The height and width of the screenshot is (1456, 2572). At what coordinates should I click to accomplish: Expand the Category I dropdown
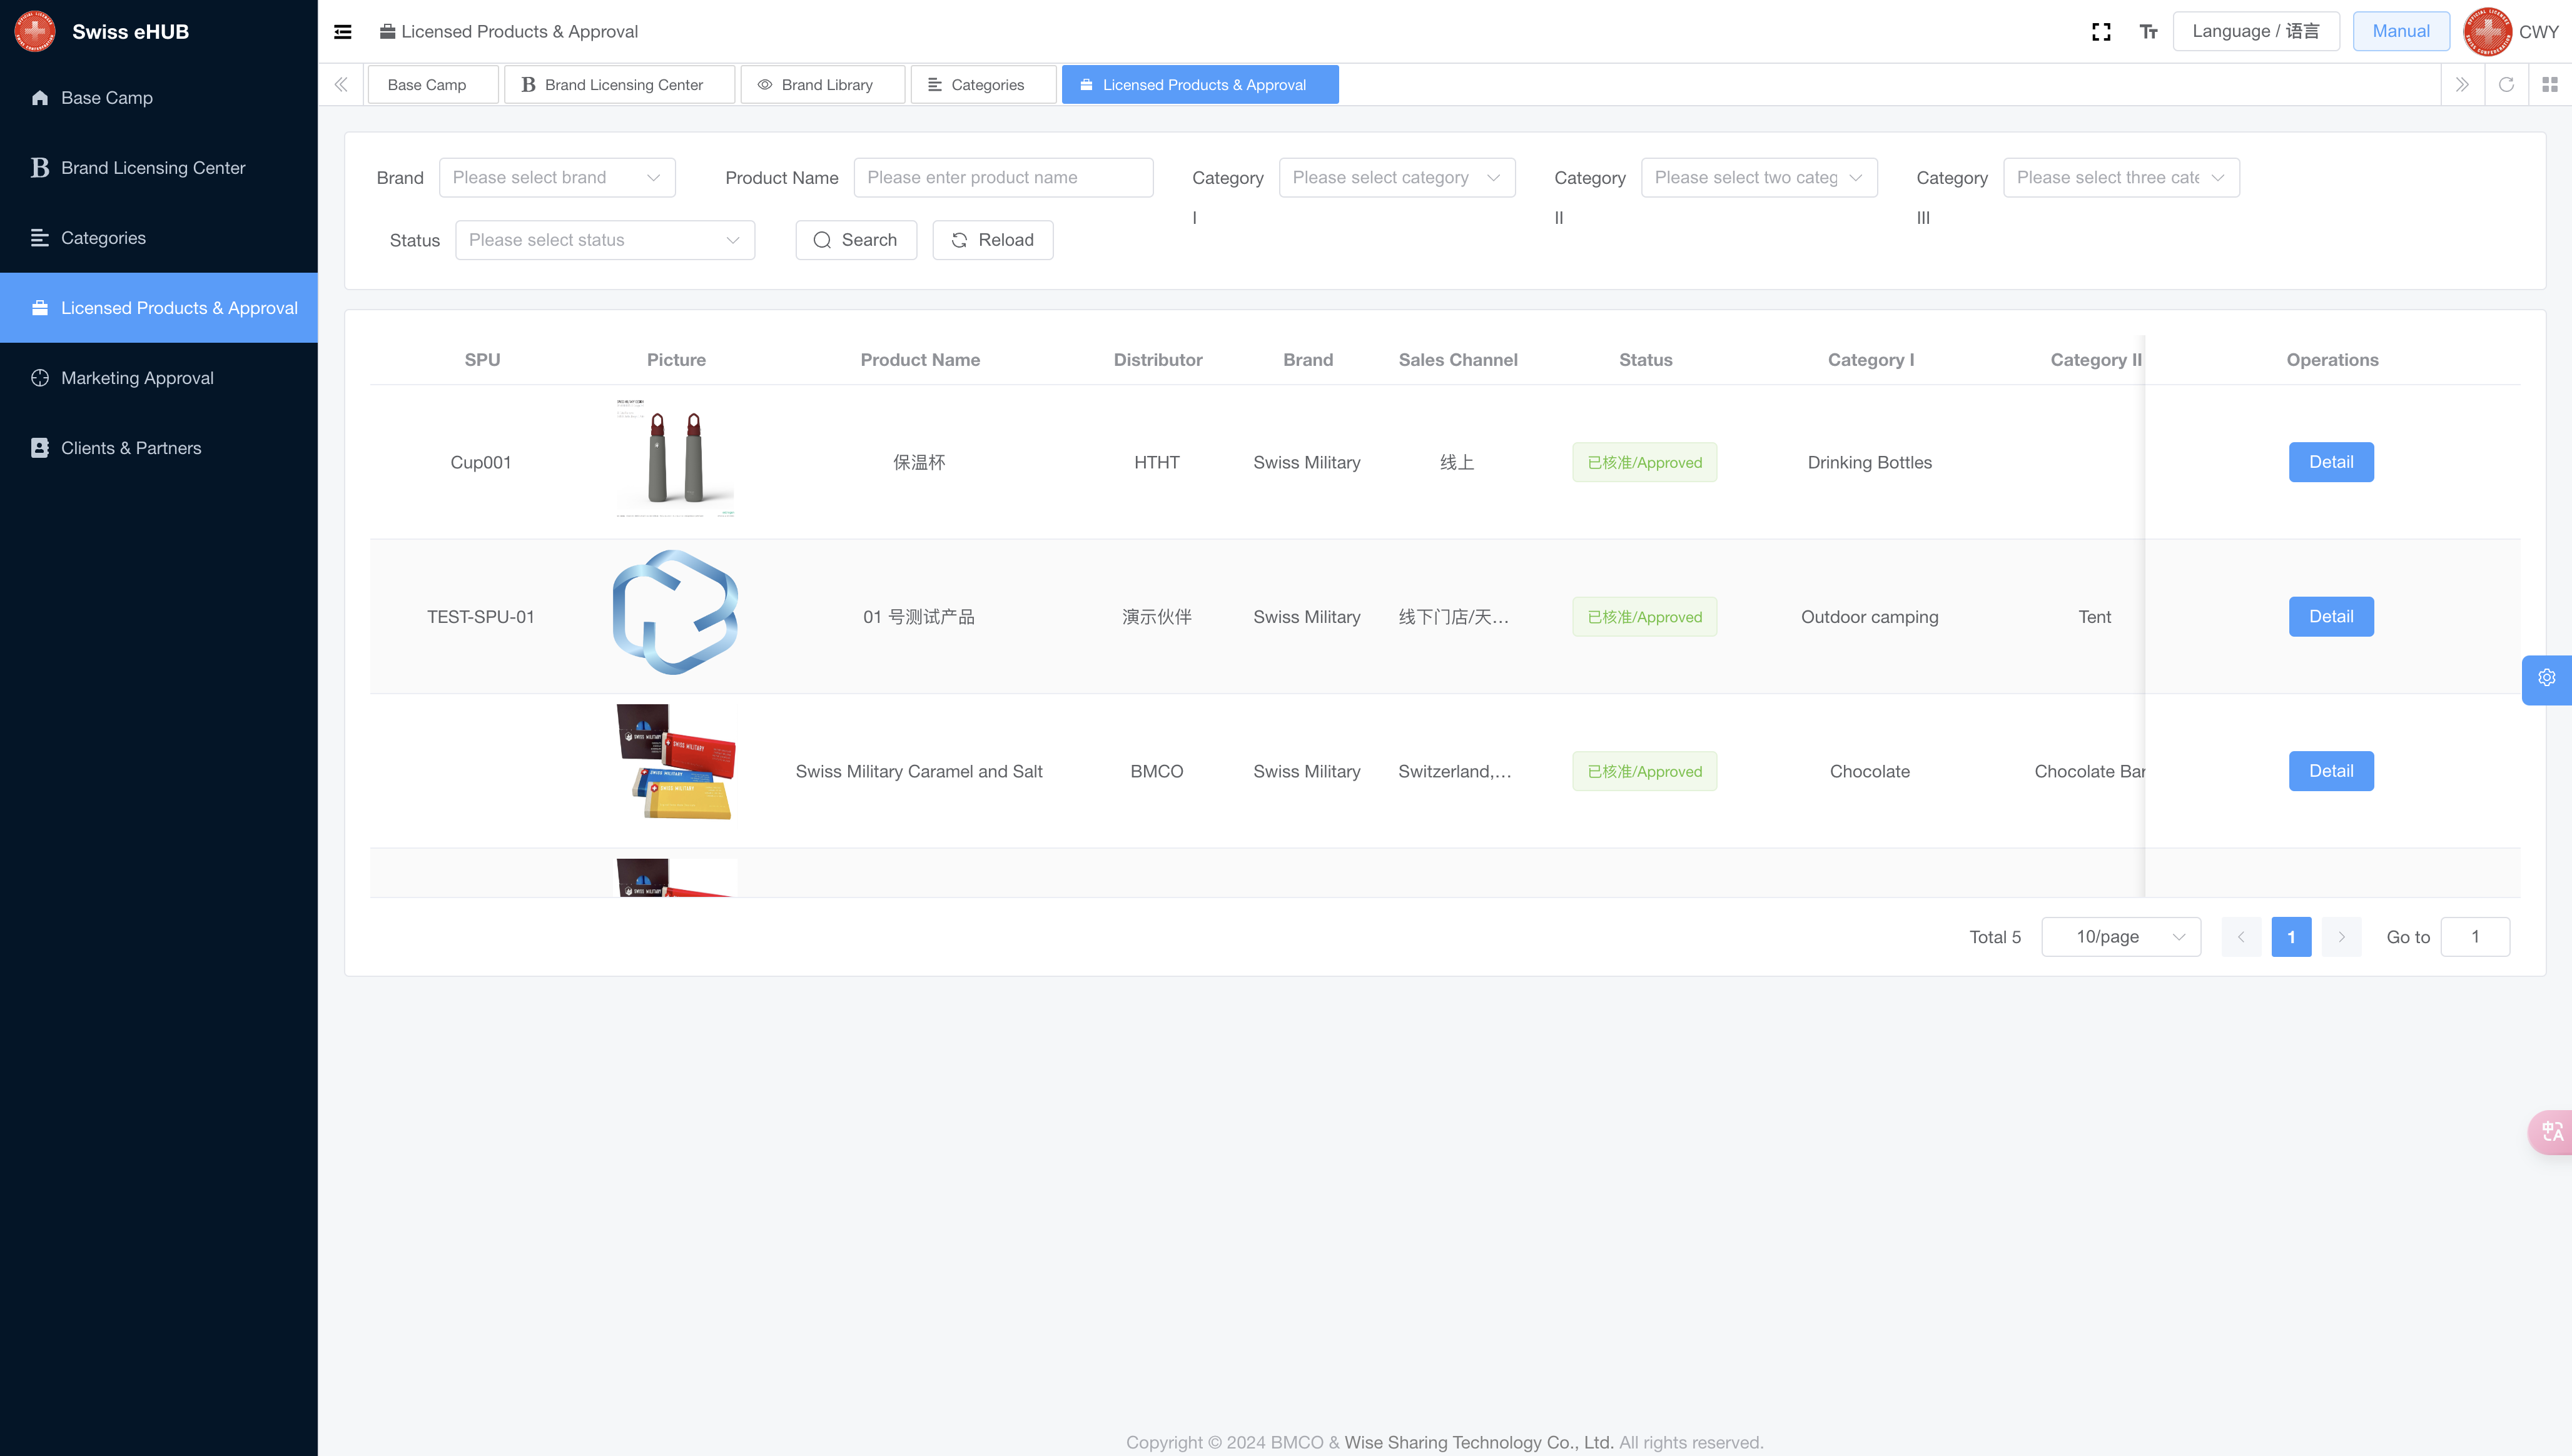[x=1396, y=178]
